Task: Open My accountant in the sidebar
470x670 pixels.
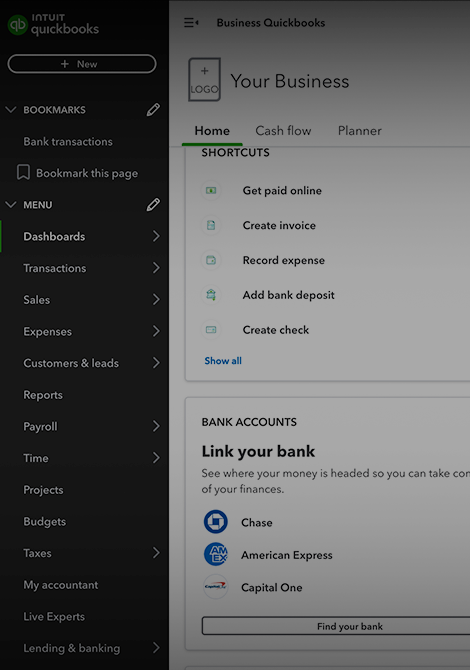Action: tap(61, 585)
